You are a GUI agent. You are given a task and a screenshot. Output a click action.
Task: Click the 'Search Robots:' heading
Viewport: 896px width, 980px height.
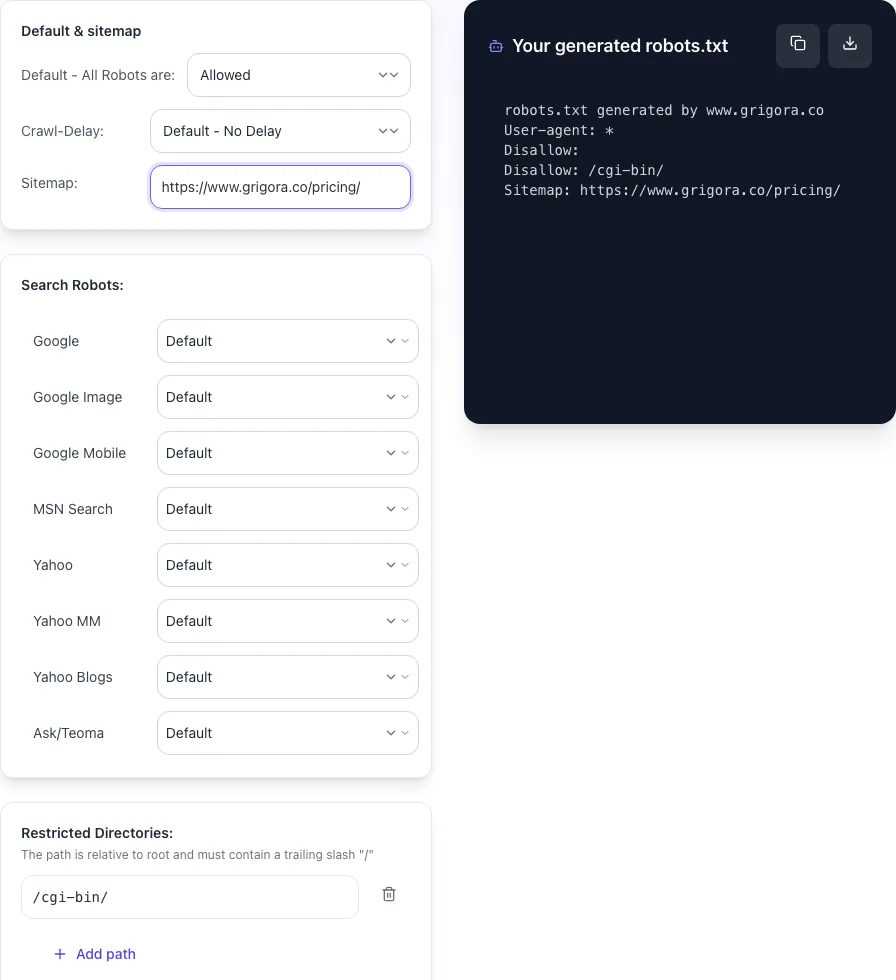[72, 285]
